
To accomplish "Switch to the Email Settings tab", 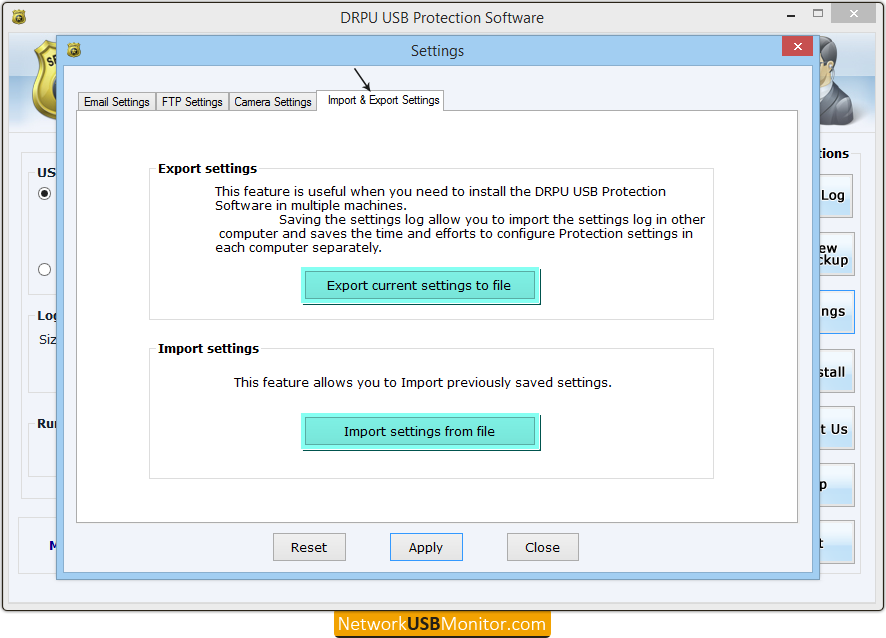I will pos(116,102).
